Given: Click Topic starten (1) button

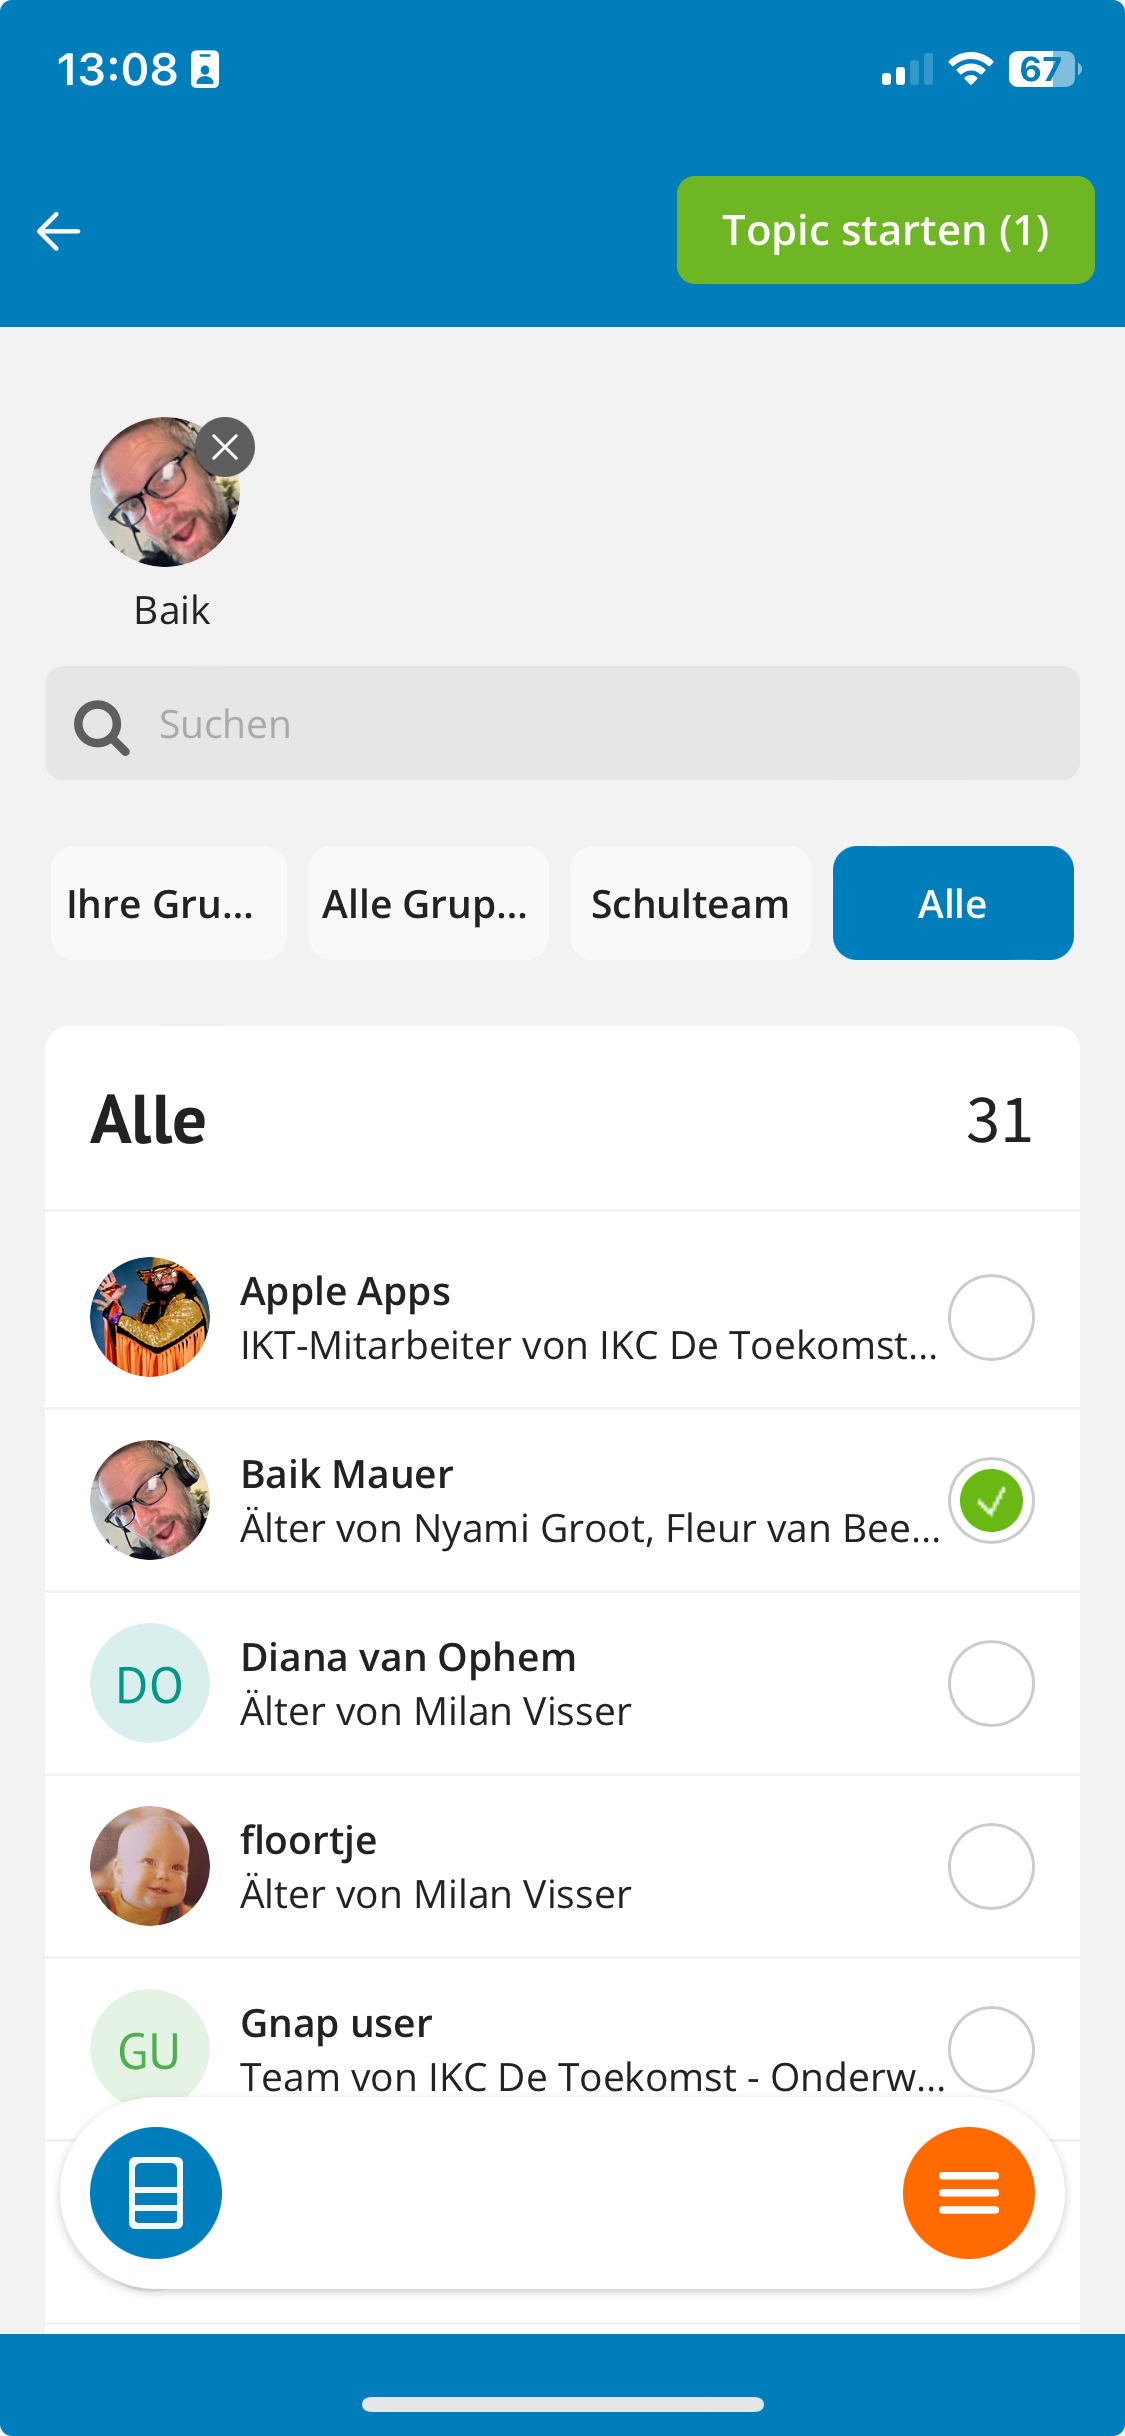Looking at the screenshot, I should [885, 230].
